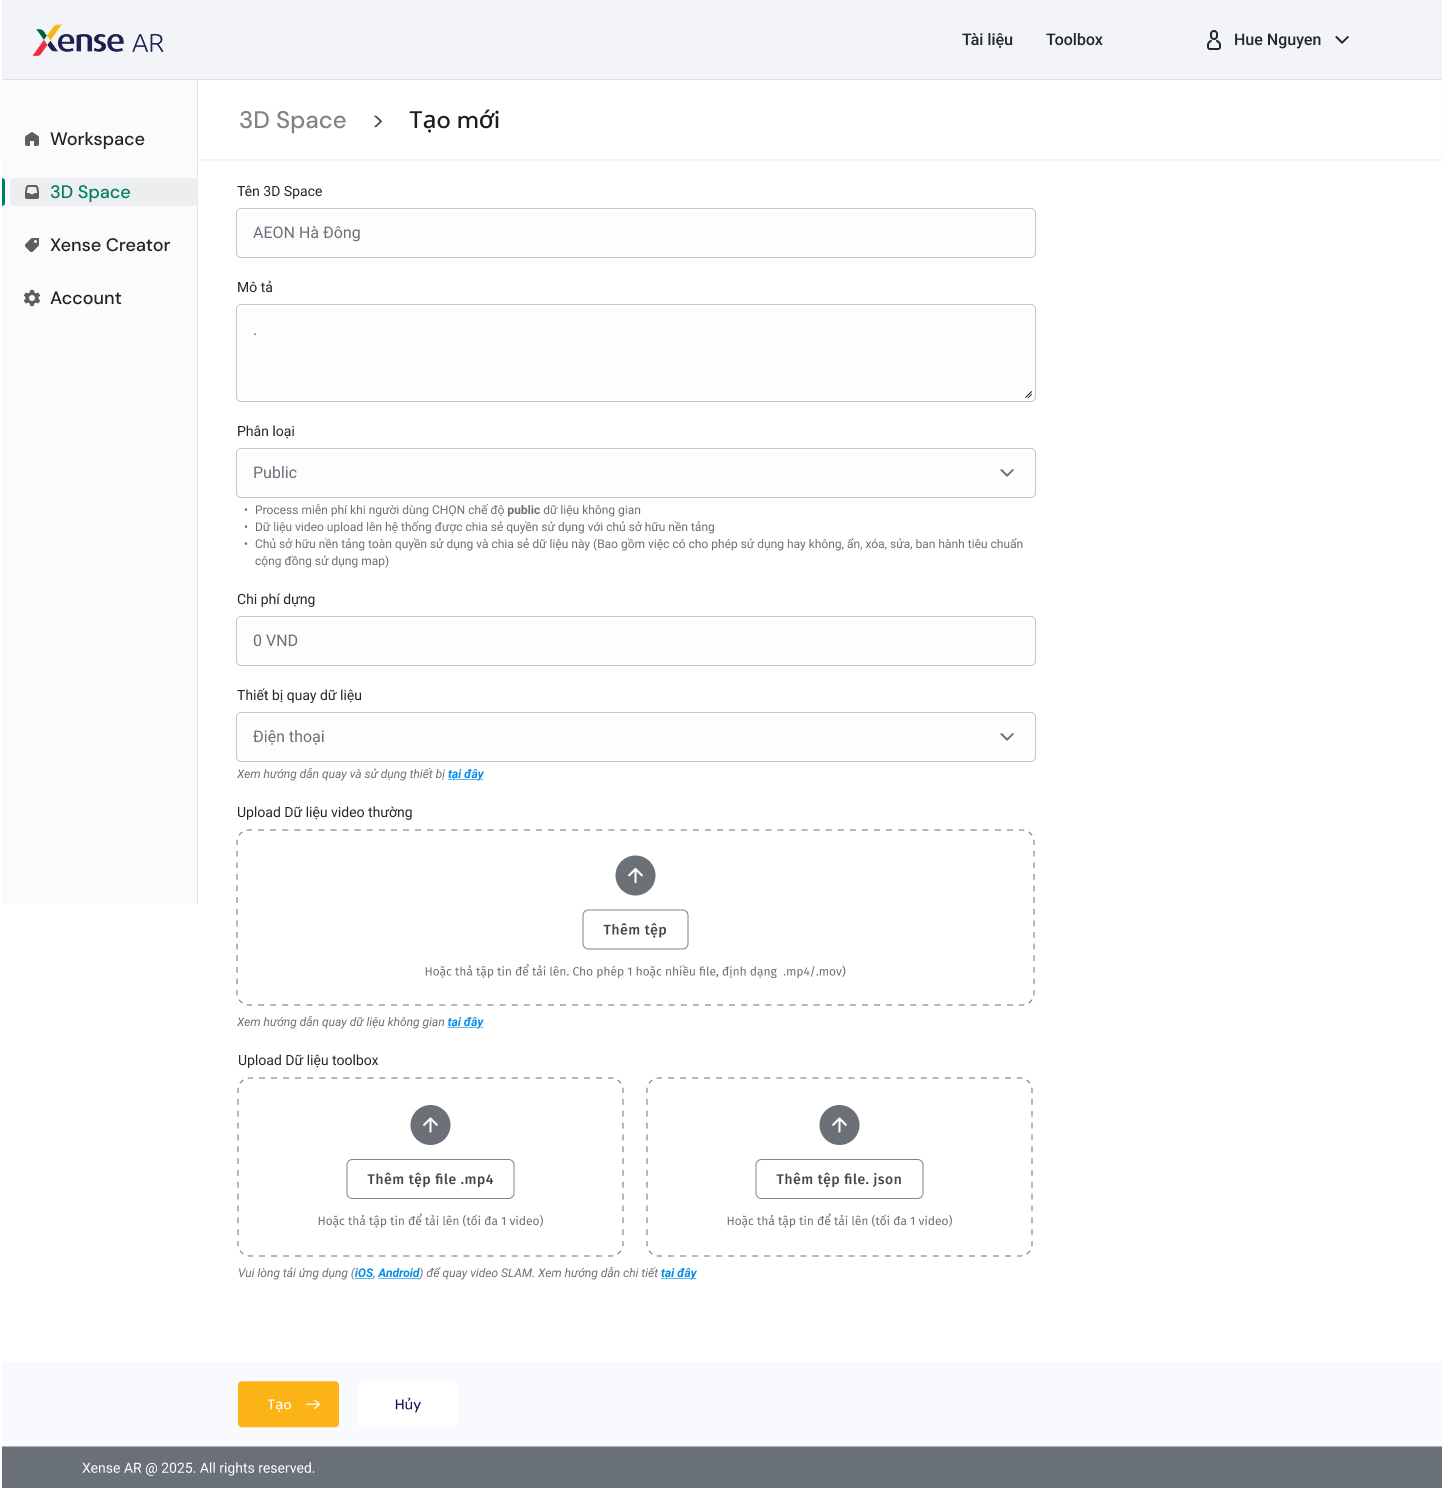This screenshot has width=1444, height=1488.
Task: Open Toolbox in the top navigation
Action: 1074,40
